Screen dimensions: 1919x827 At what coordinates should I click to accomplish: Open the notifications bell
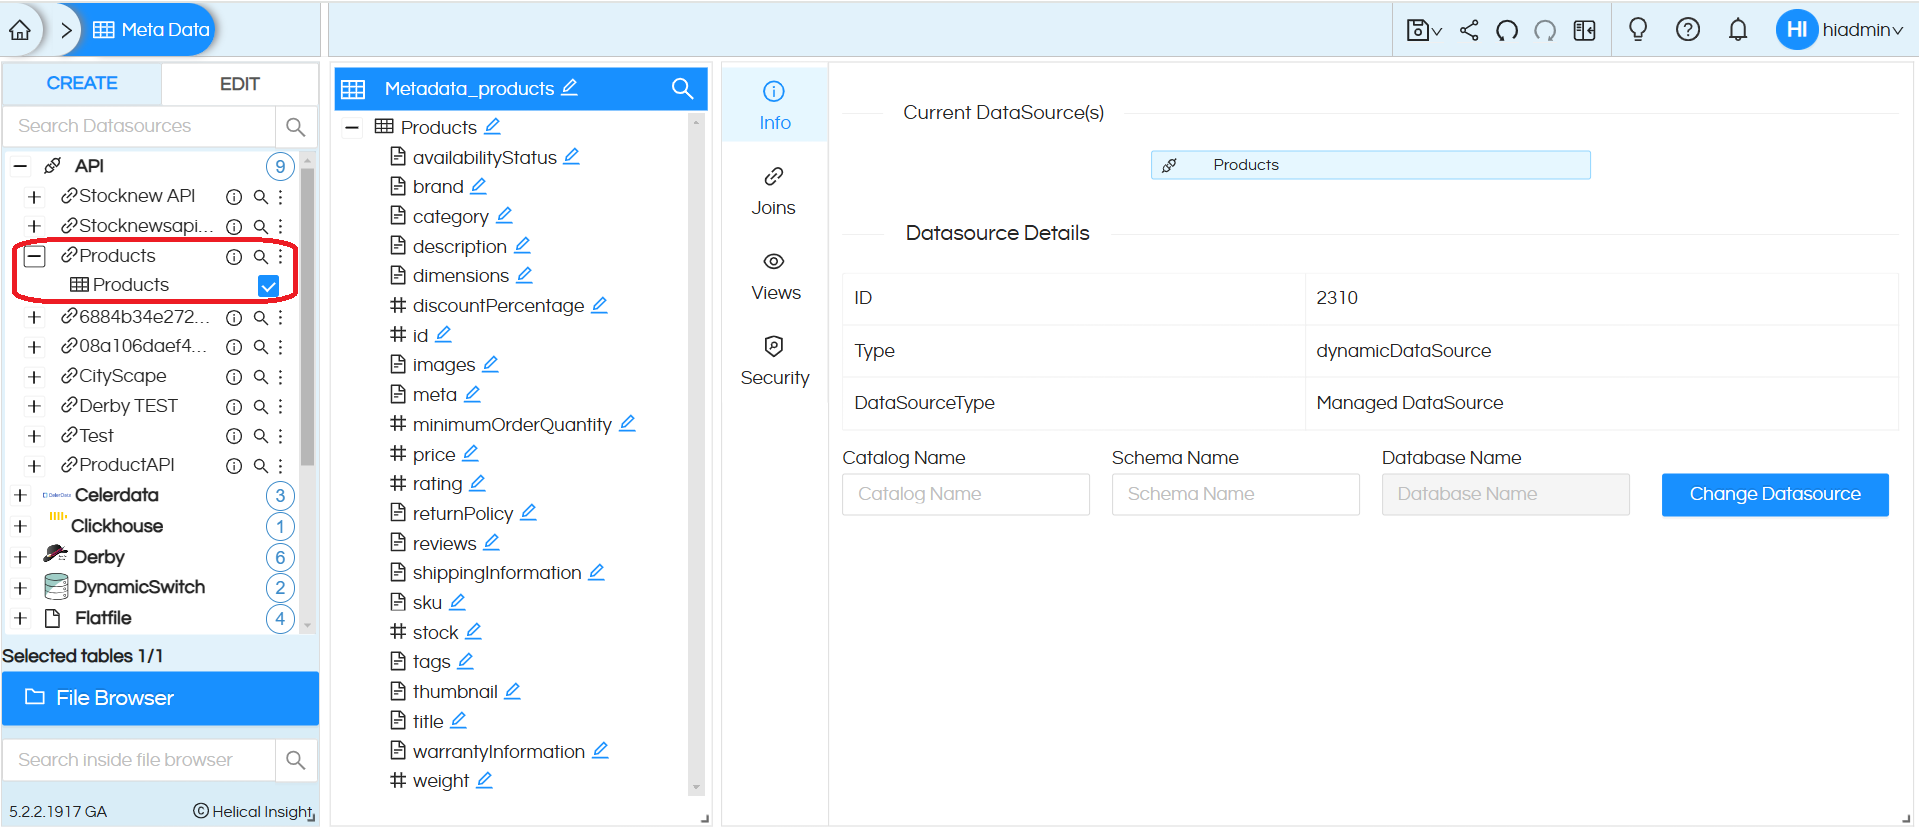tap(1738, 30)
